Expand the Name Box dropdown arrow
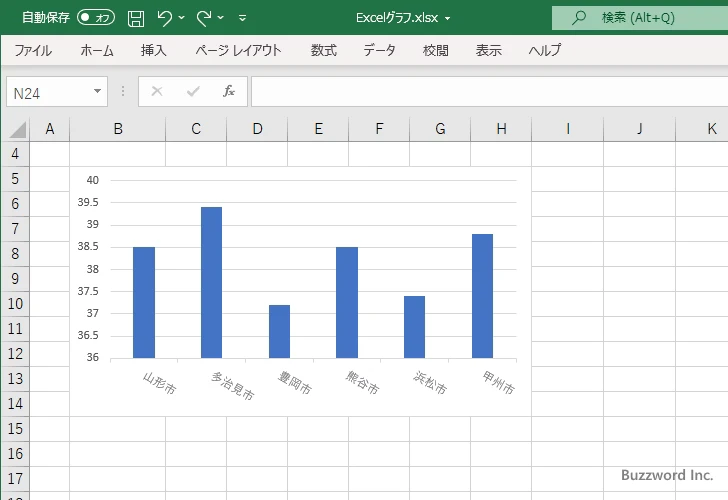This screenshot has width=728, height=500. [98, 91]
